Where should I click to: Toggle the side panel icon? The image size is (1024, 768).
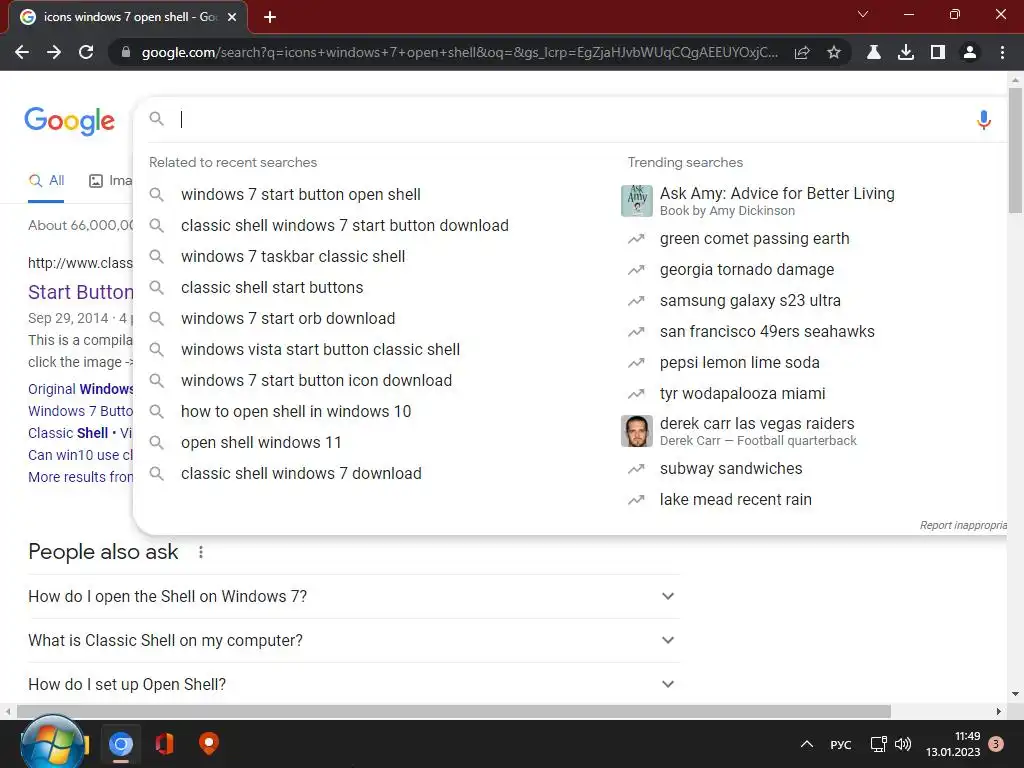pos(938,52)
